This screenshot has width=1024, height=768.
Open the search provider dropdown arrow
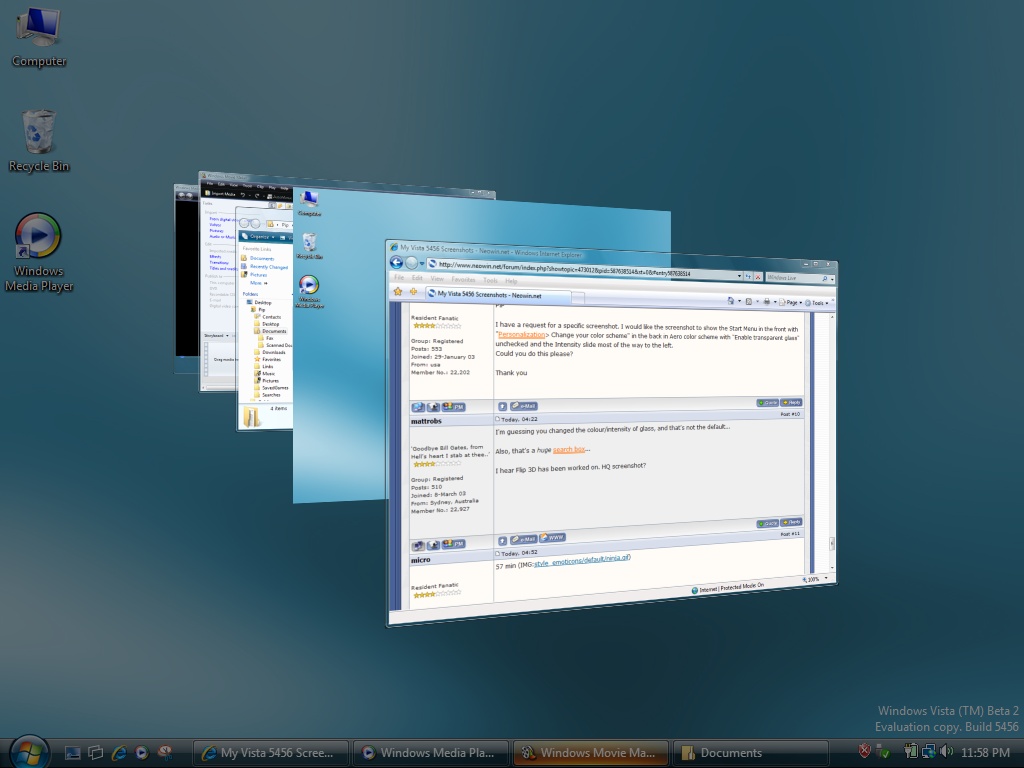click(832, 280)
